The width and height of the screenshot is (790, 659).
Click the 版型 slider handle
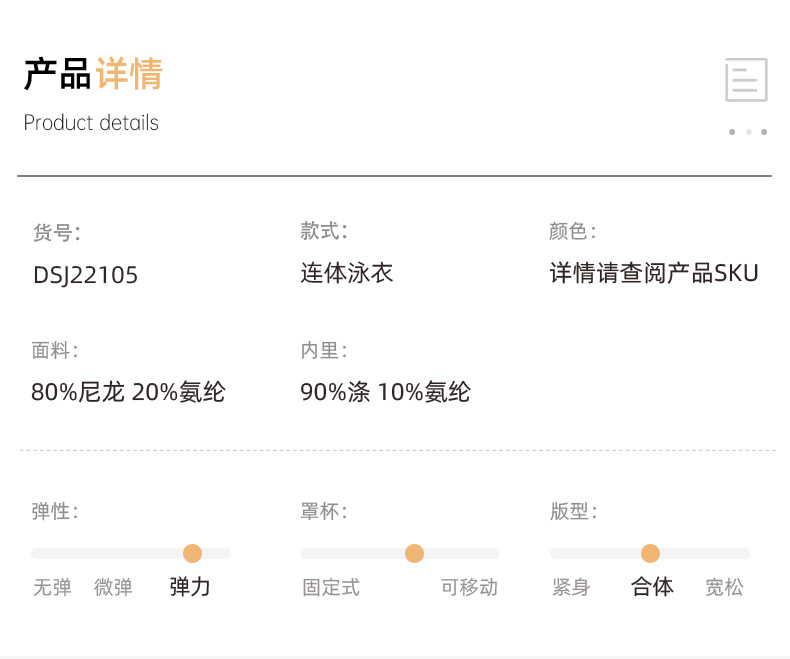(650, 553)
